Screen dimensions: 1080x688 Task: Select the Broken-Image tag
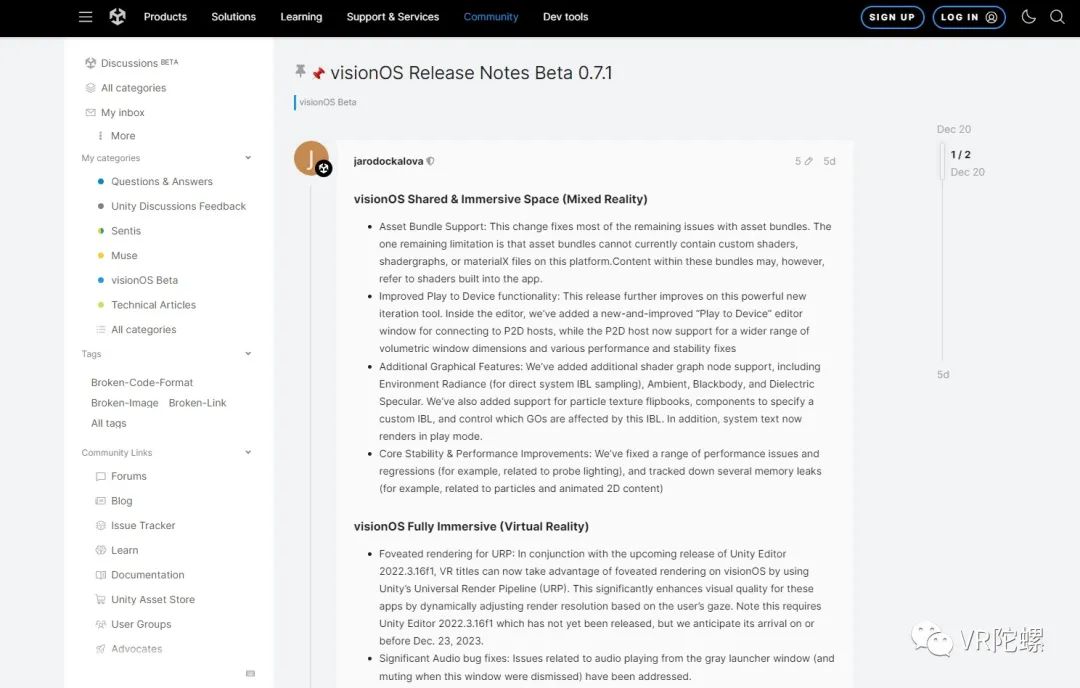tap(125, 403)
